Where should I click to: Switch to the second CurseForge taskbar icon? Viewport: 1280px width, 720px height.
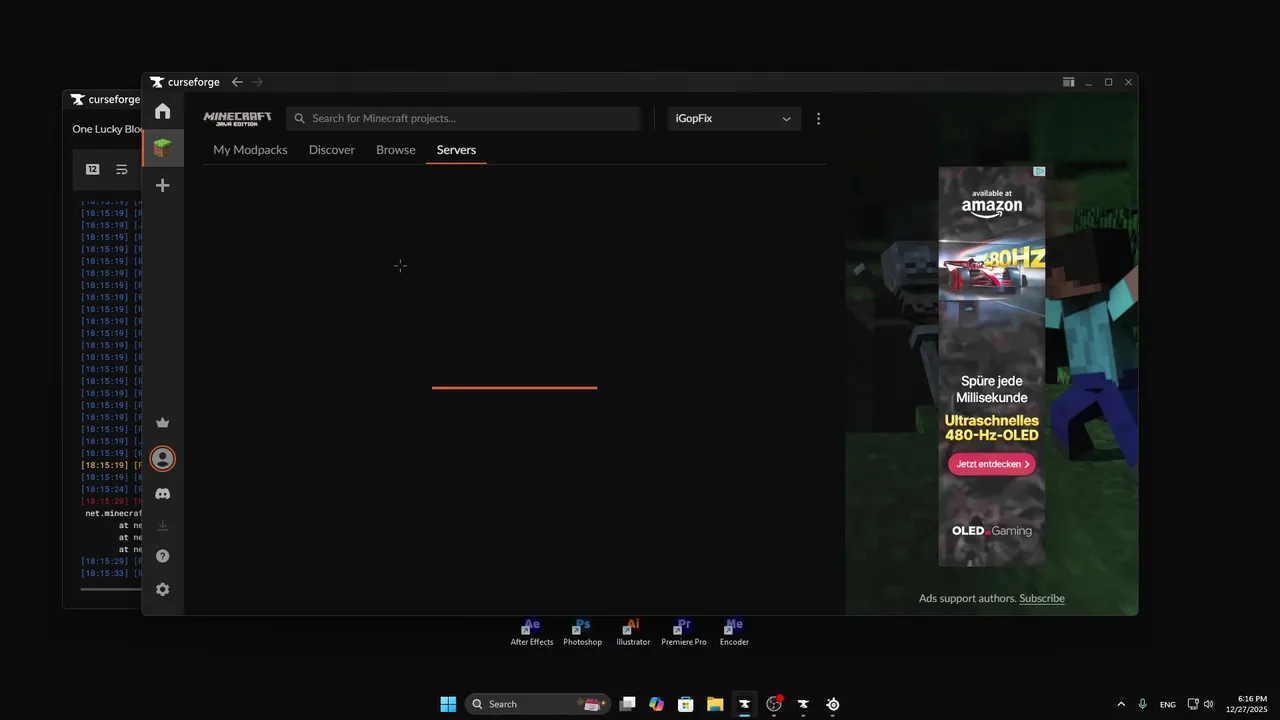tap(803, 704)
